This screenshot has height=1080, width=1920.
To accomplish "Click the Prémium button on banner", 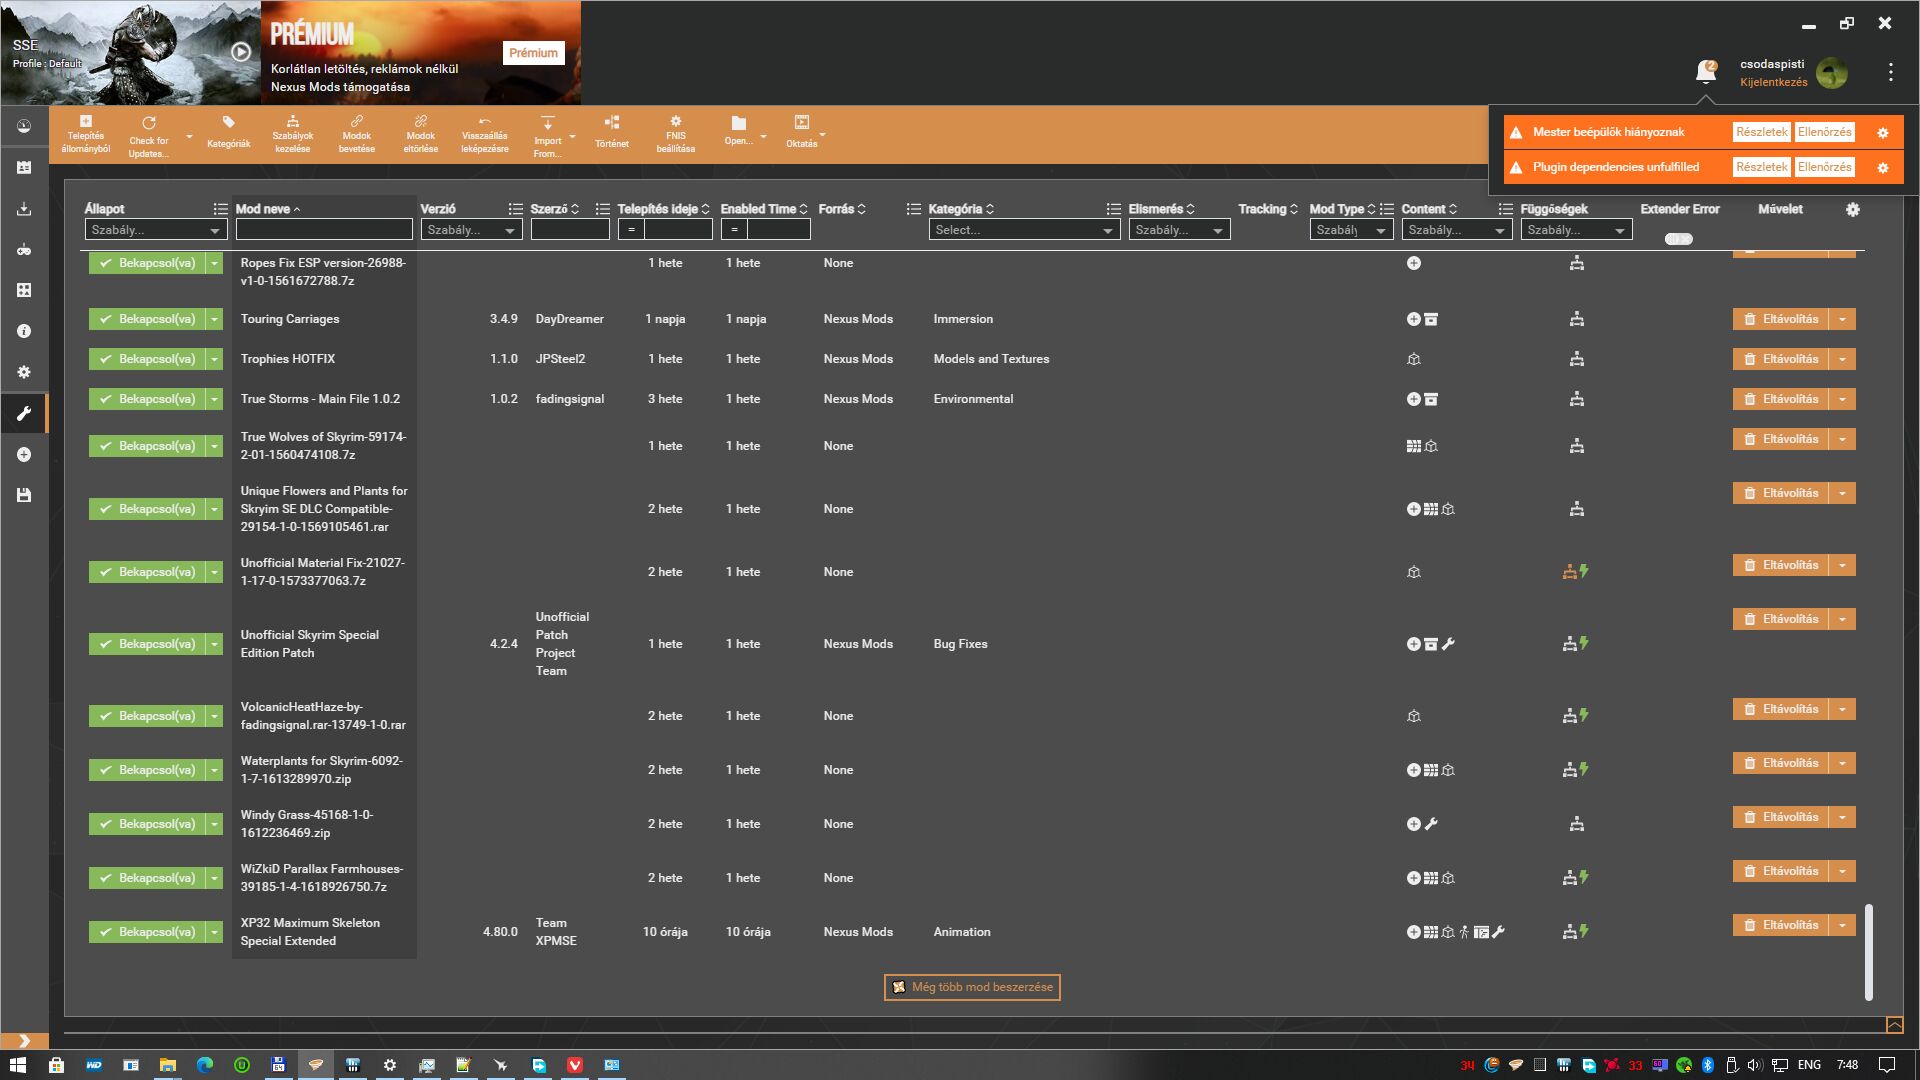I will point(533,53).
